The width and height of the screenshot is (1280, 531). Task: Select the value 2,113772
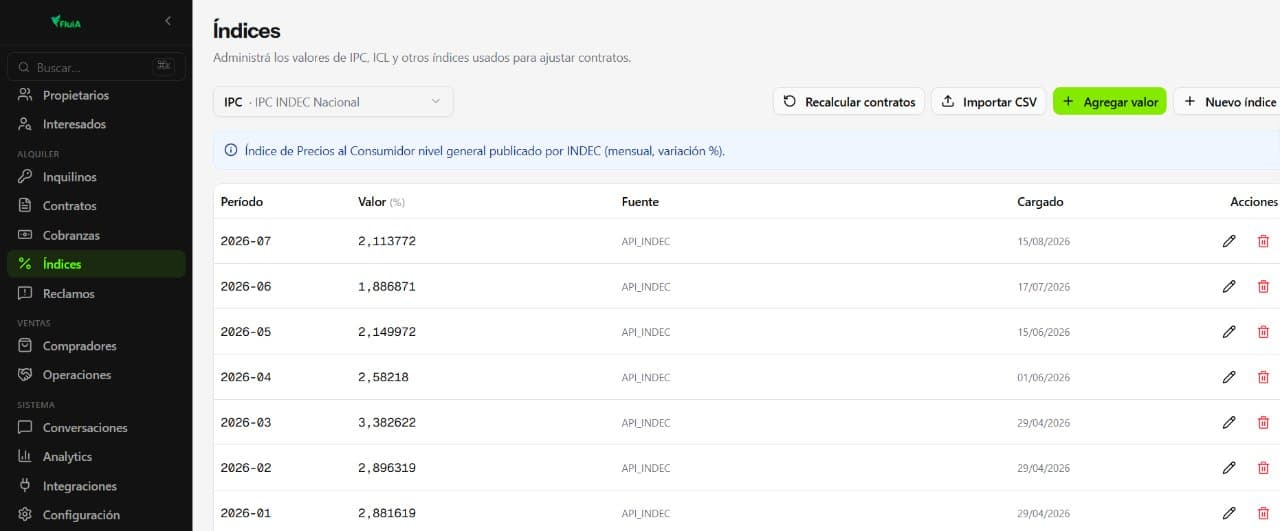click(387, 241)
